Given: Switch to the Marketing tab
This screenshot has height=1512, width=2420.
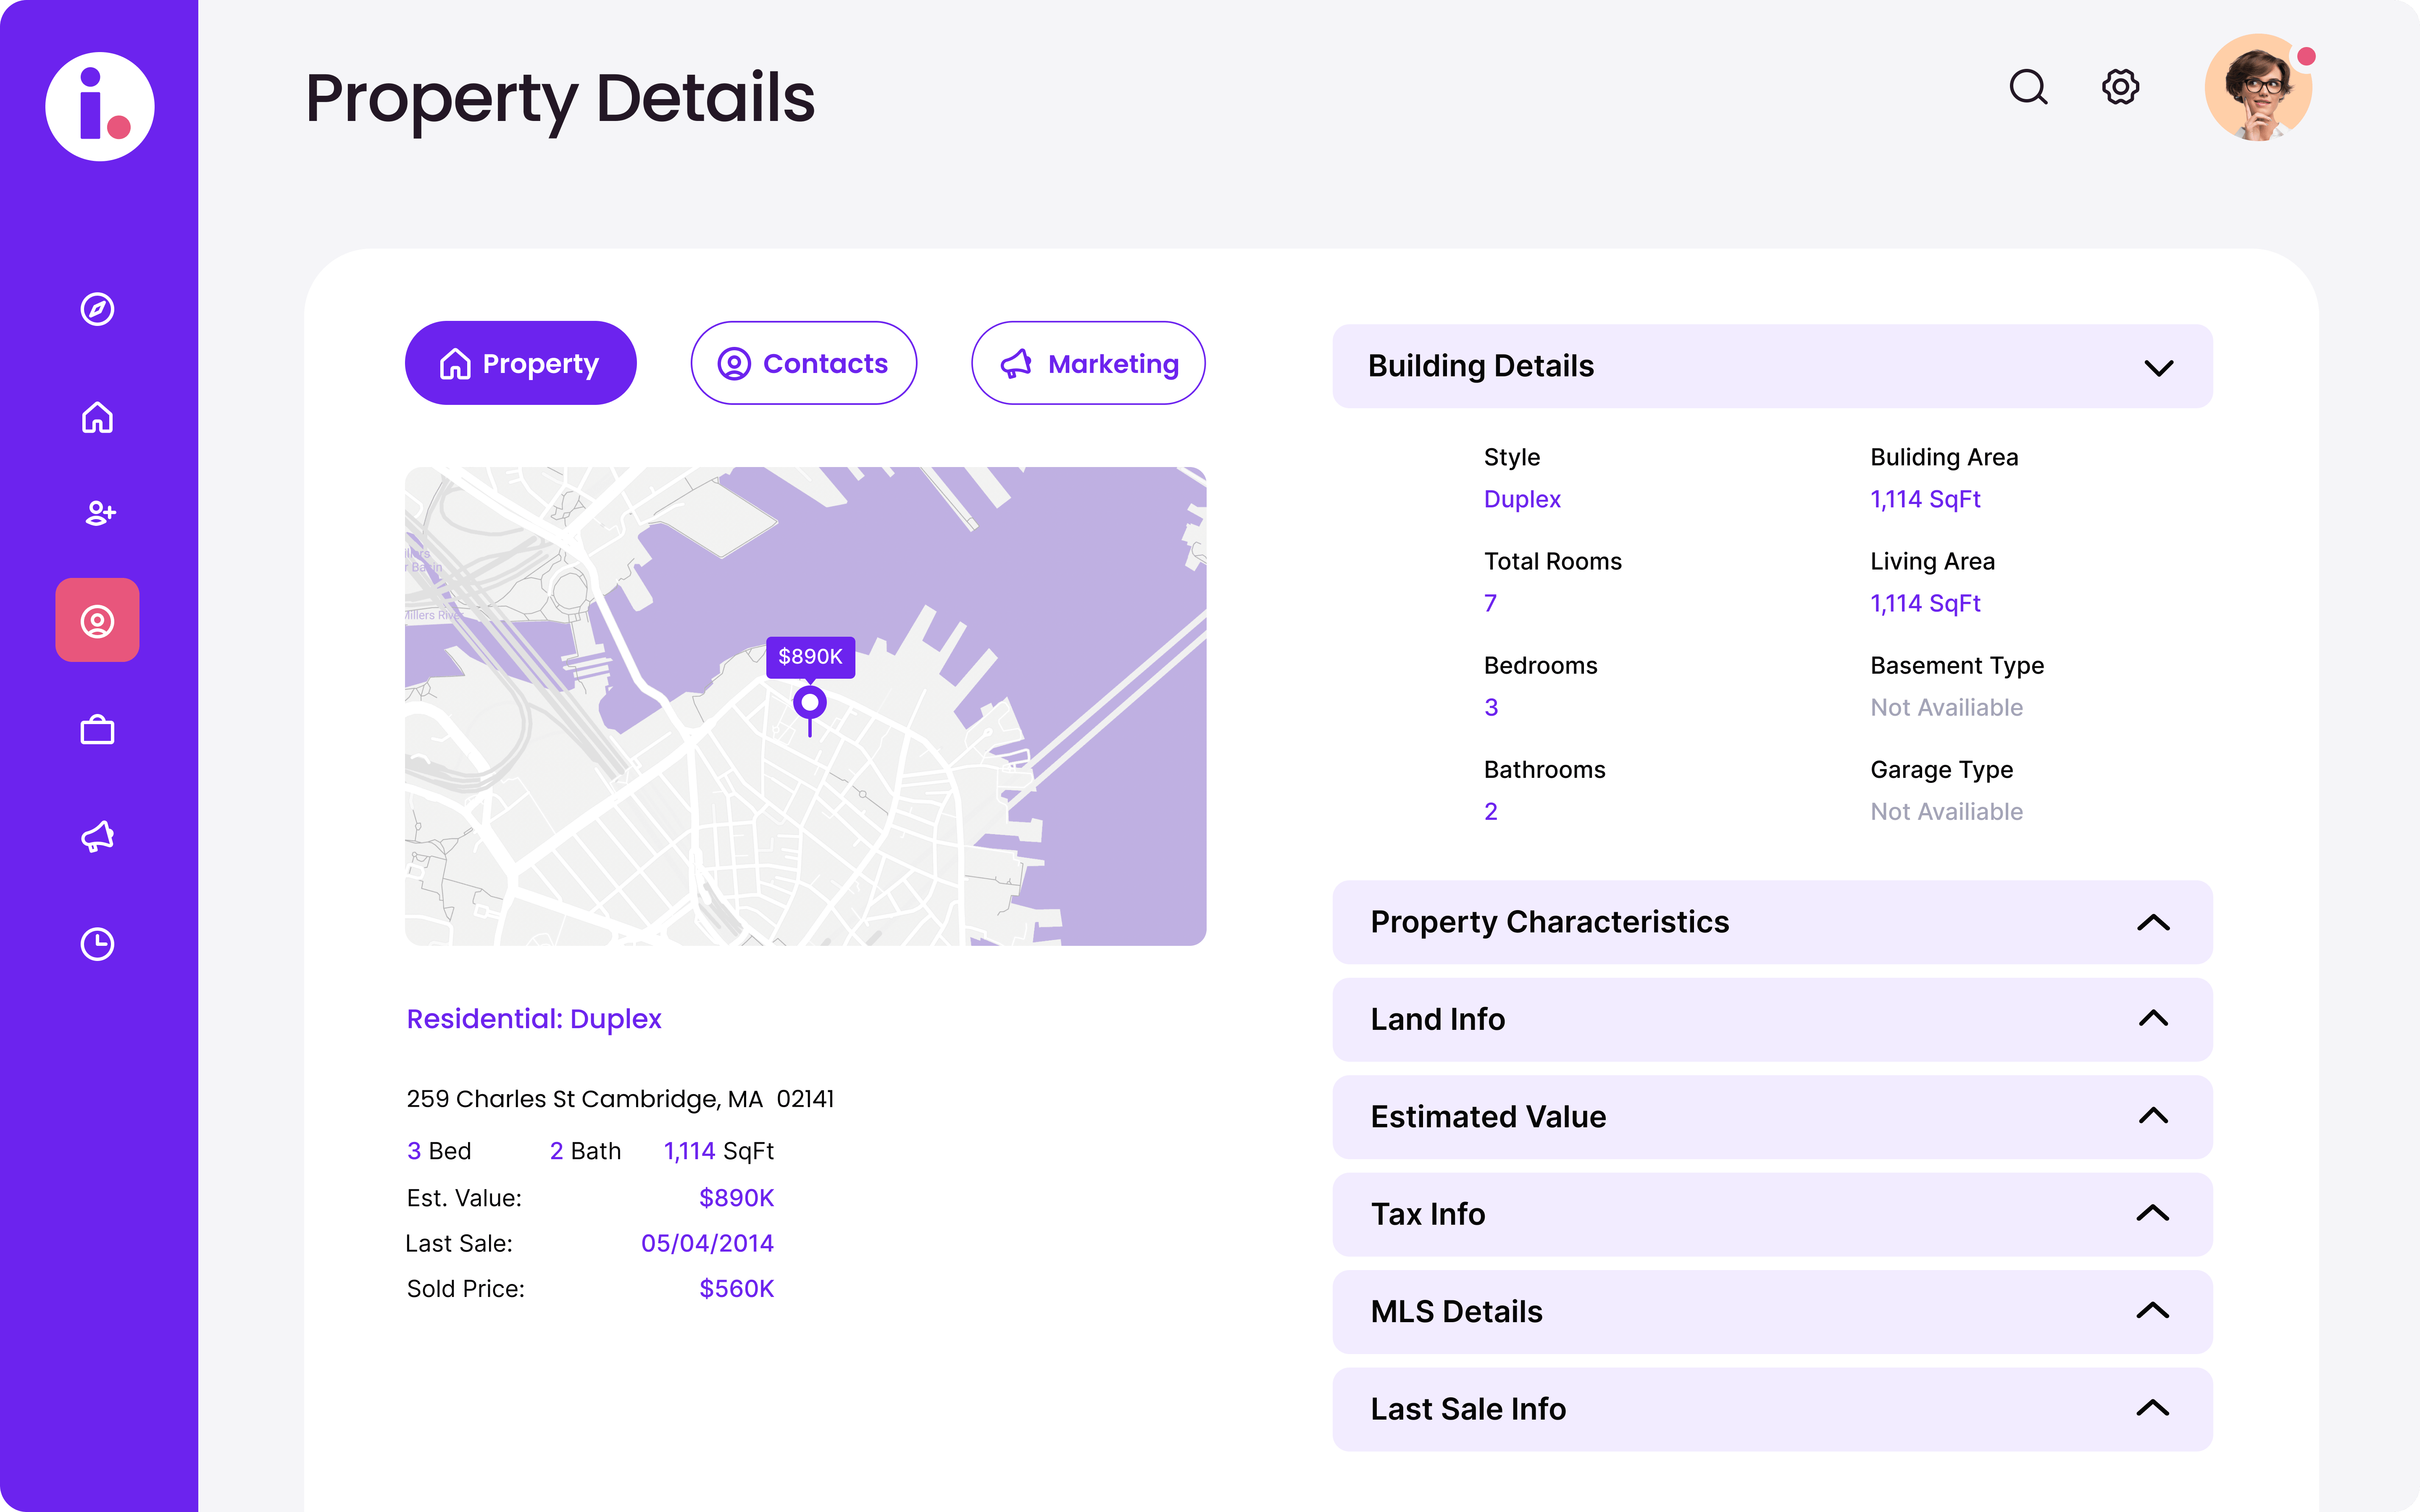Looking at the screenshot, I should pos(1088,363).
